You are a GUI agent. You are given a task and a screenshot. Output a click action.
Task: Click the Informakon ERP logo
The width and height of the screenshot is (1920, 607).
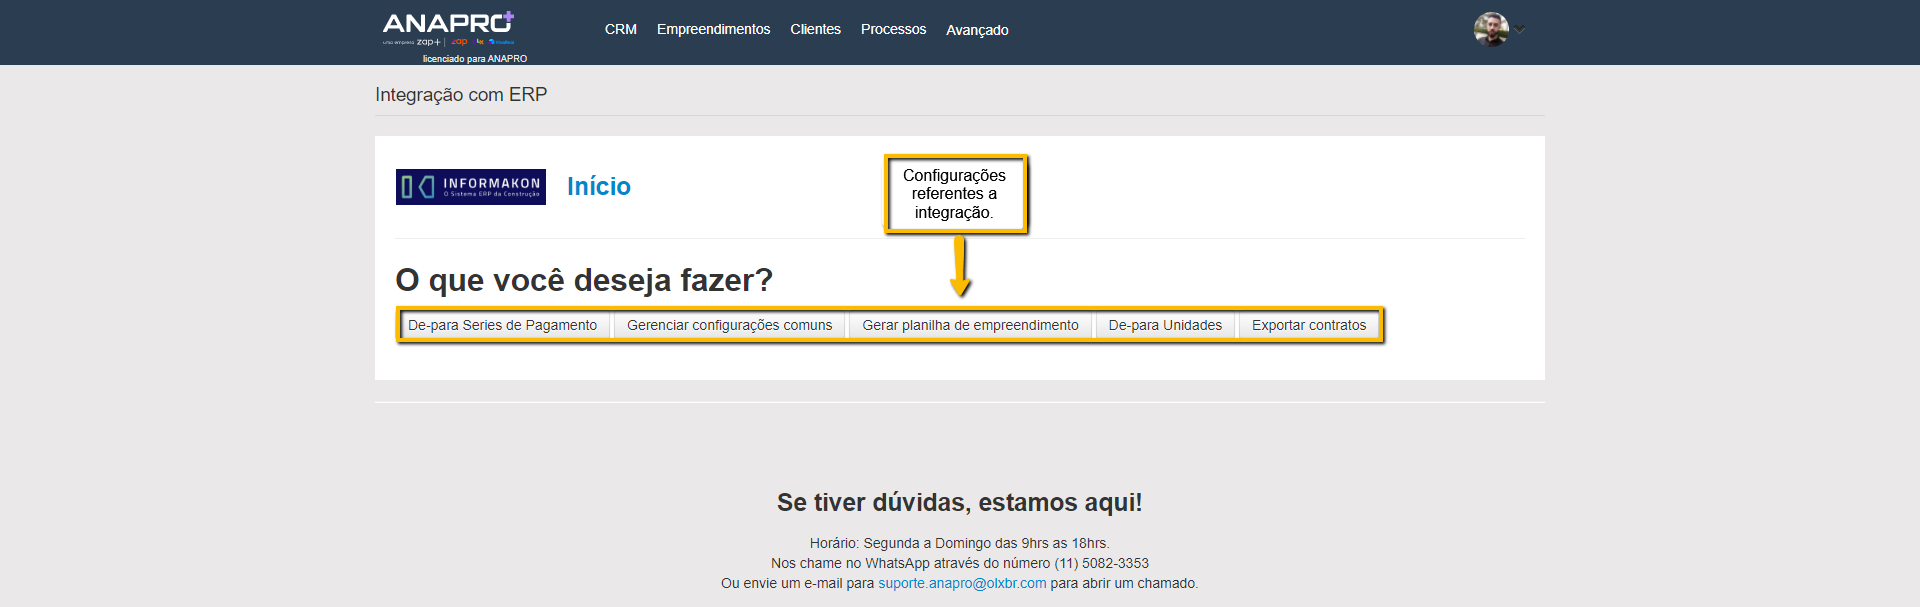click(x=471, y=187)
